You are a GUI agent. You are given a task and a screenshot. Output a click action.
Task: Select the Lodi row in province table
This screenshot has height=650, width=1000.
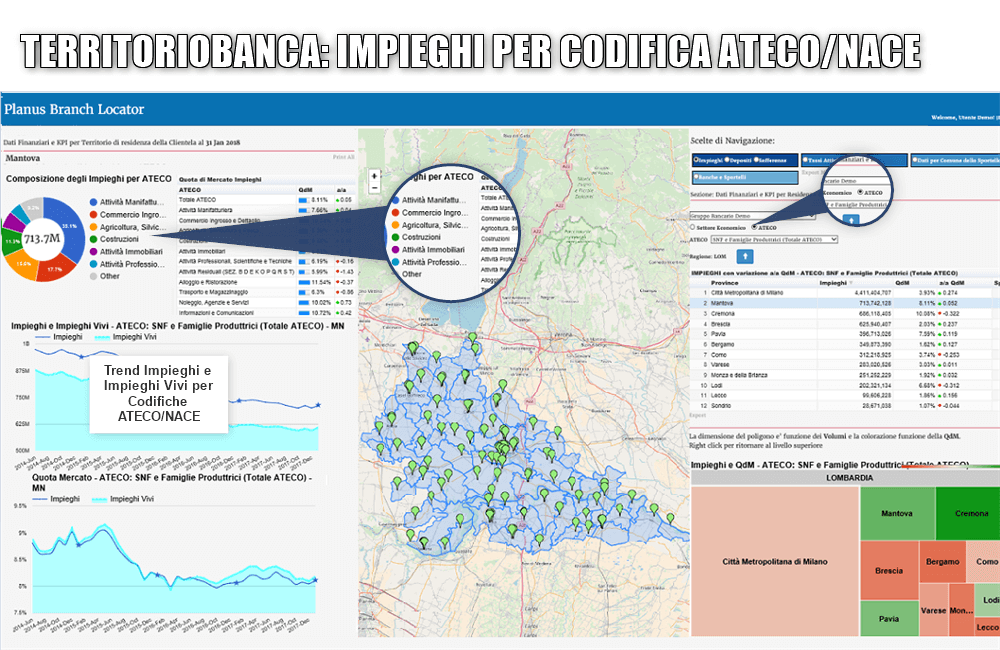coord(844,385)
